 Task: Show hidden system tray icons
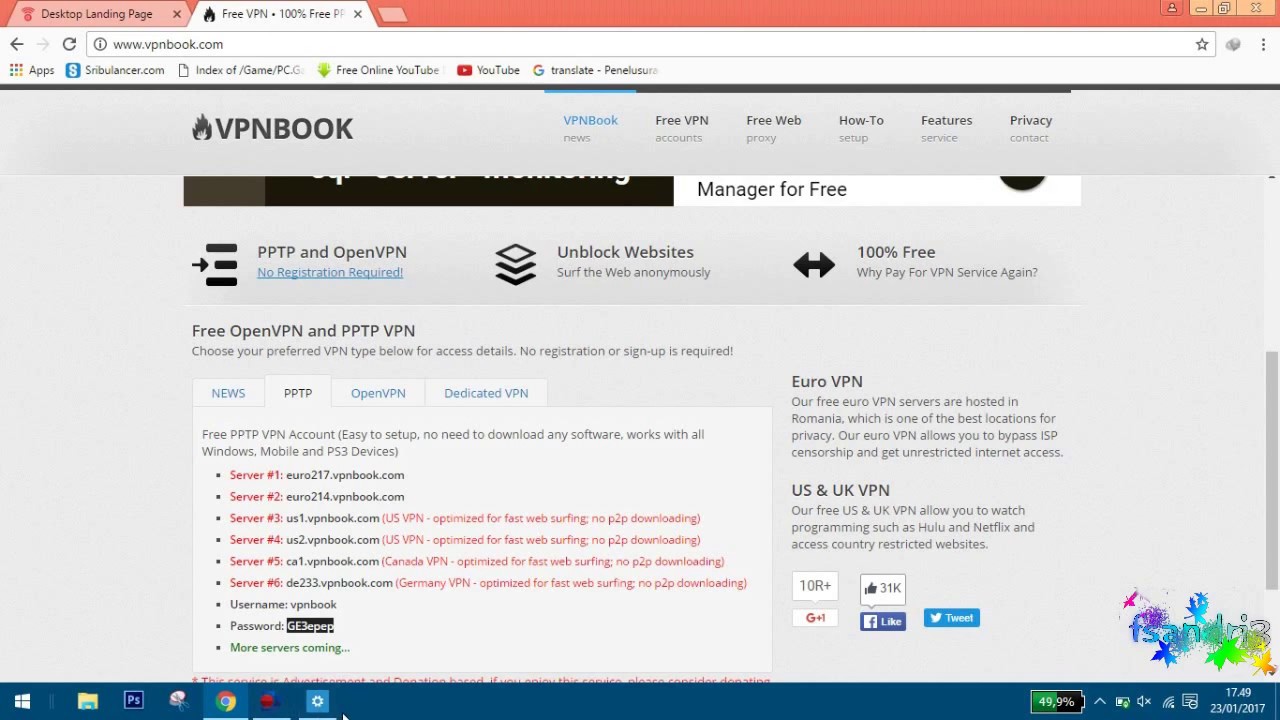pos(1099,701)
